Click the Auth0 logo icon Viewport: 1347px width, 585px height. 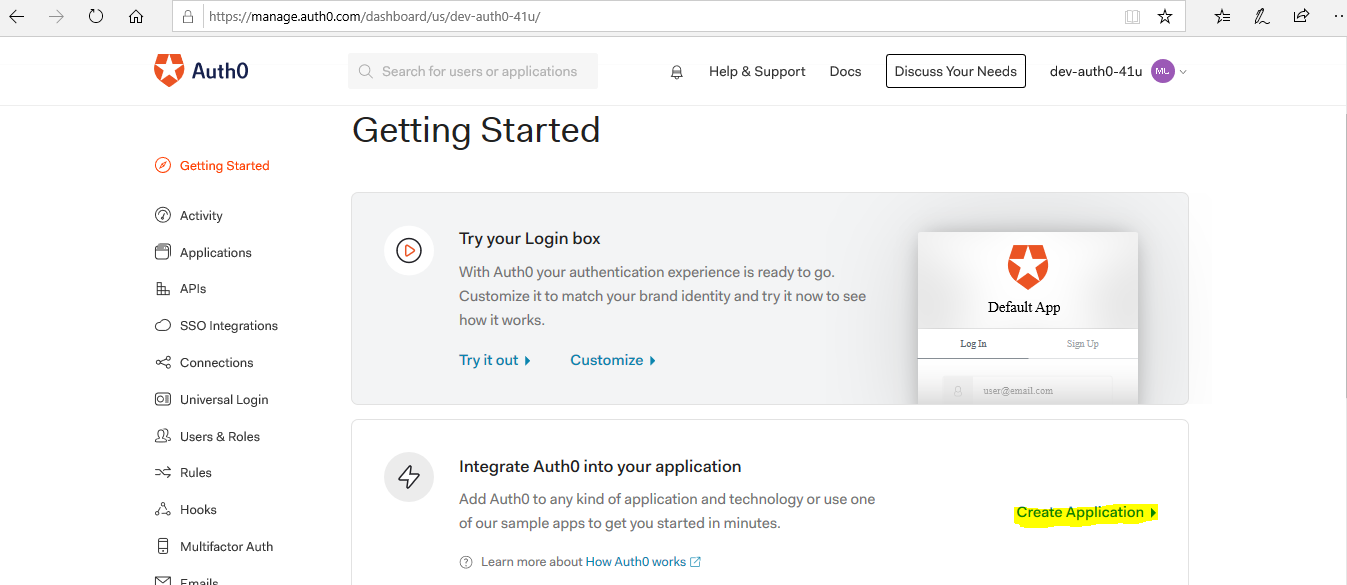(x=169, y=71)
